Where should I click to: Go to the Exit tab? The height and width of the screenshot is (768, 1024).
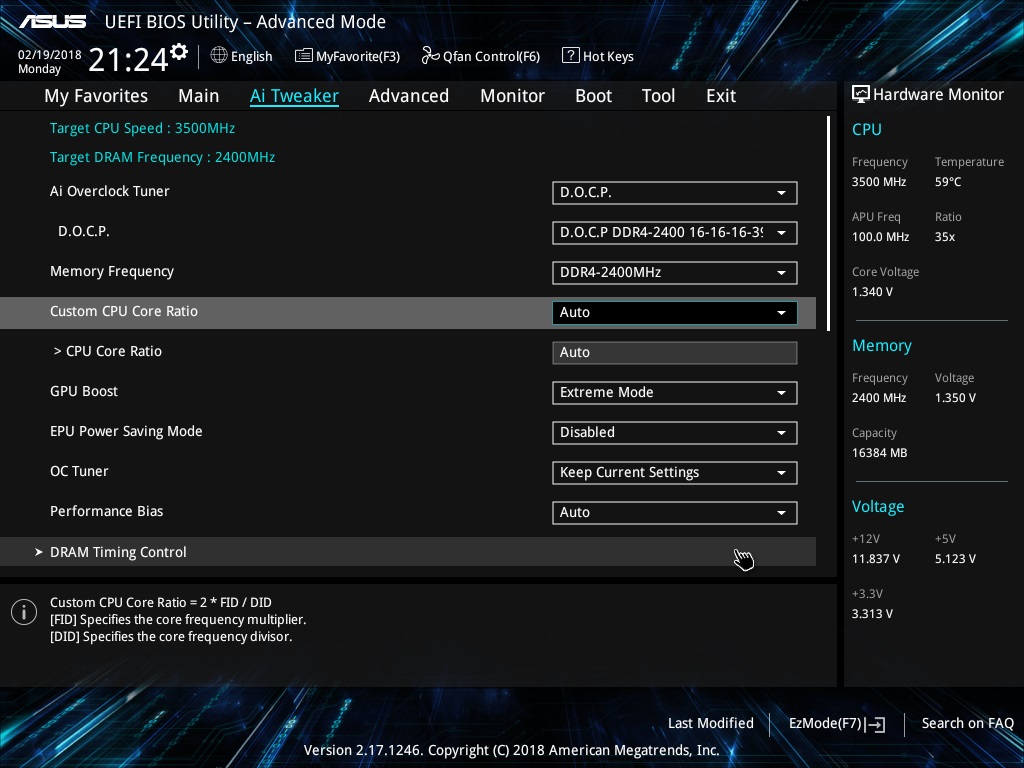tap(721, 96)
